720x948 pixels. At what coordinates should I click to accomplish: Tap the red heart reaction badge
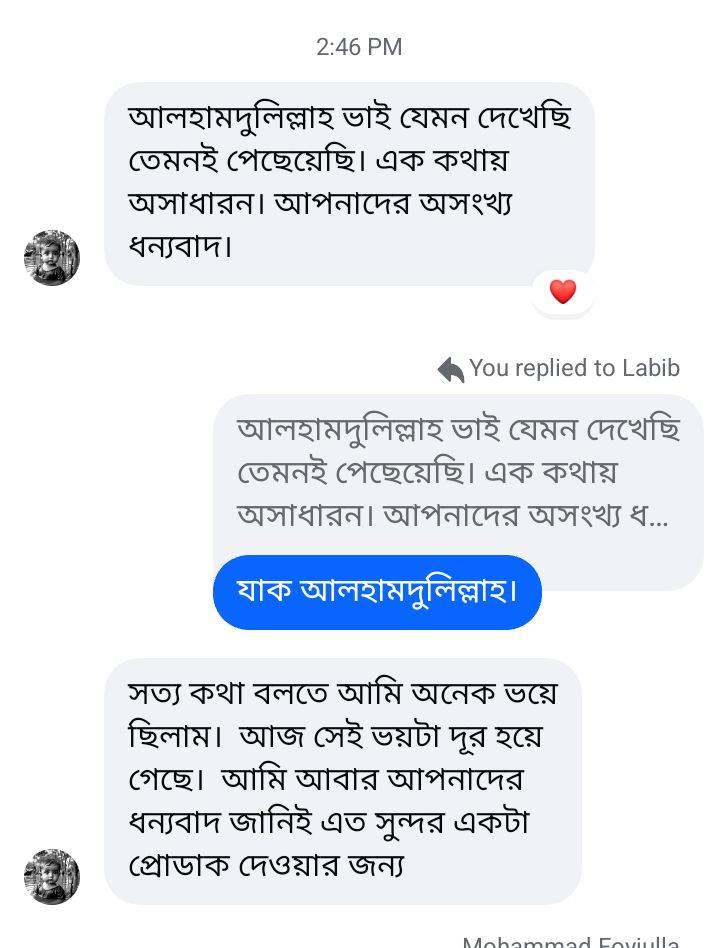tap(563, 291)
